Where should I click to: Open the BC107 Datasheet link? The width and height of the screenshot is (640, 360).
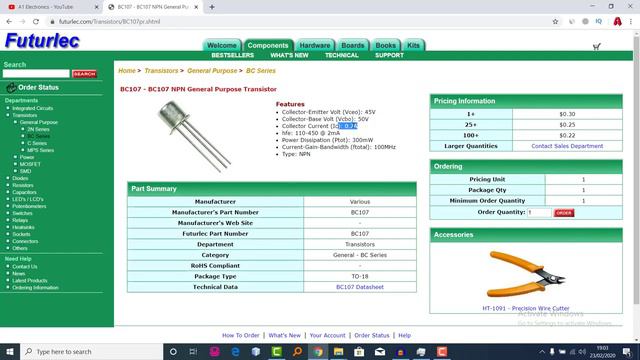click(360, 287)
